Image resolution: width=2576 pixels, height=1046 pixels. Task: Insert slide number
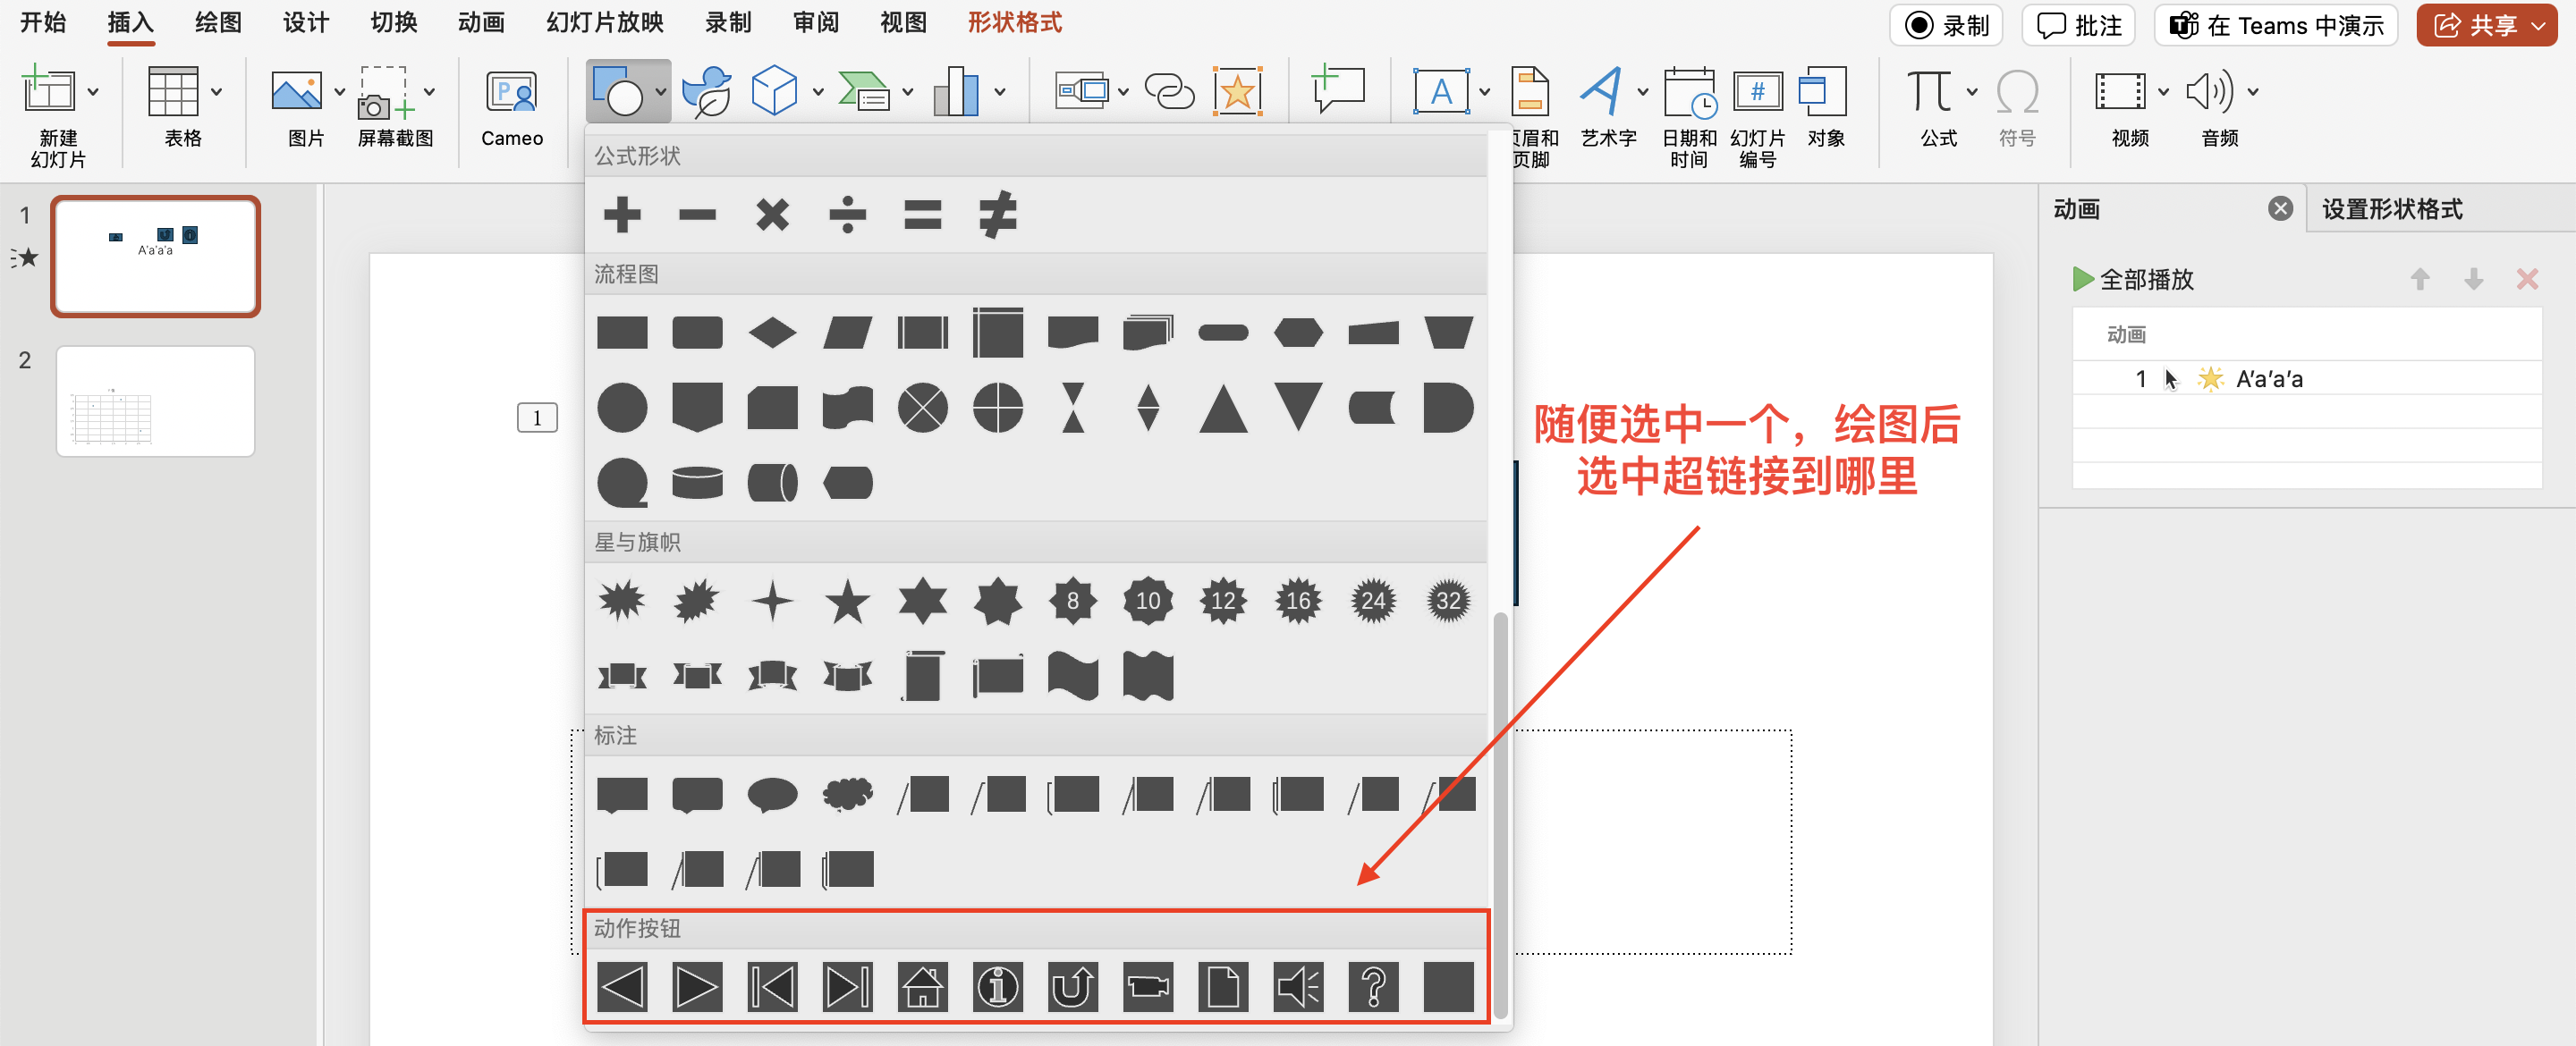(1757, 116)
